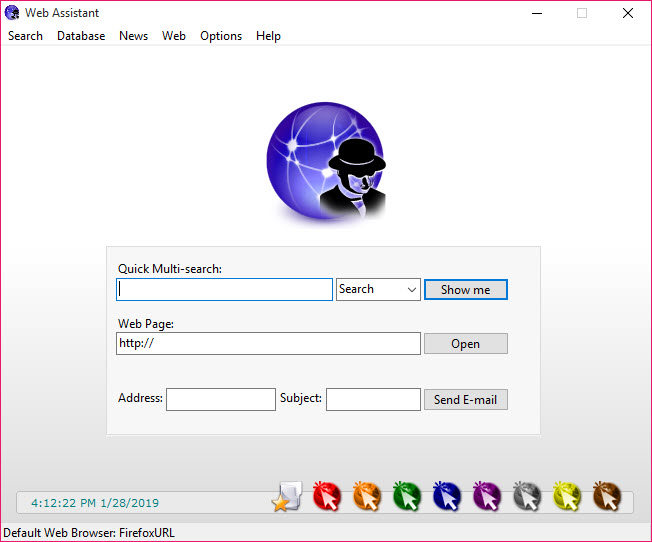Open the News menu

tap(133, 36)
